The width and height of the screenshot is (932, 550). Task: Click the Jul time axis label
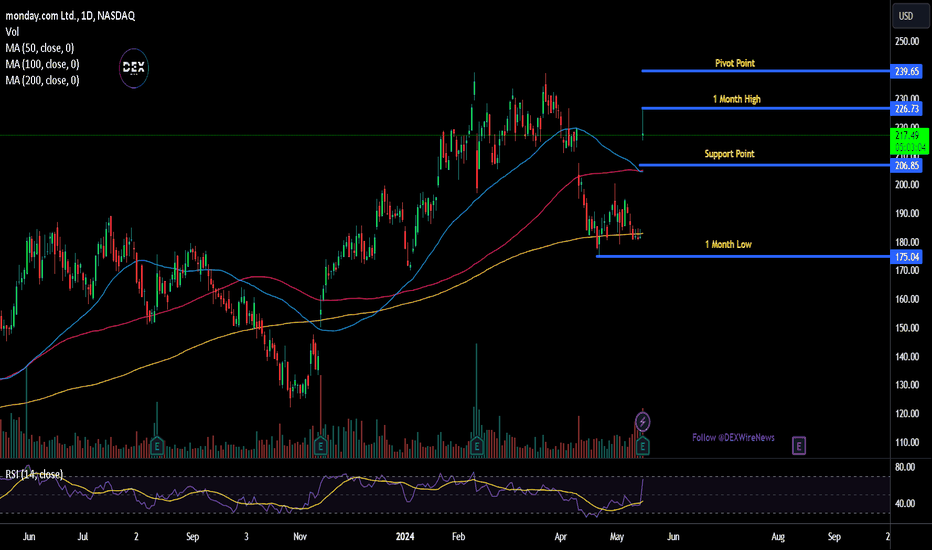click(83, 536)
